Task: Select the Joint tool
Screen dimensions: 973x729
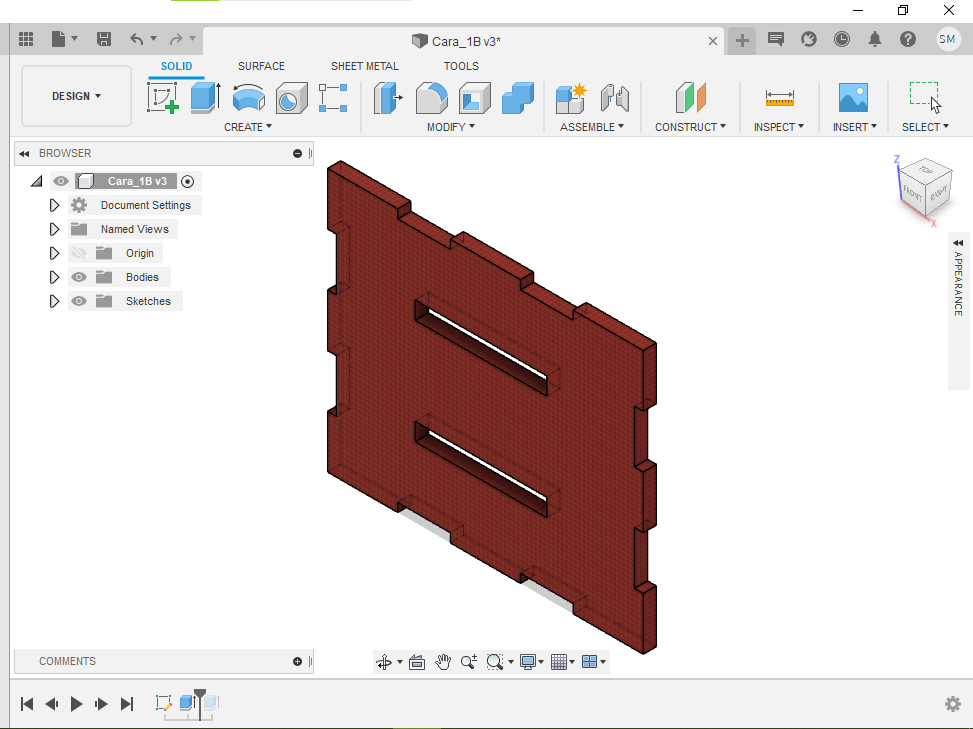Action: pos(615,97)
